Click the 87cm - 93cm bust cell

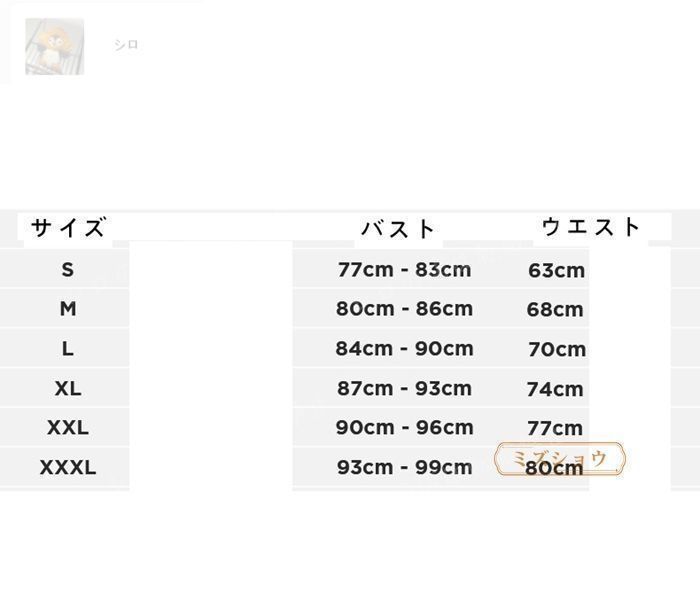pos(404,388)
